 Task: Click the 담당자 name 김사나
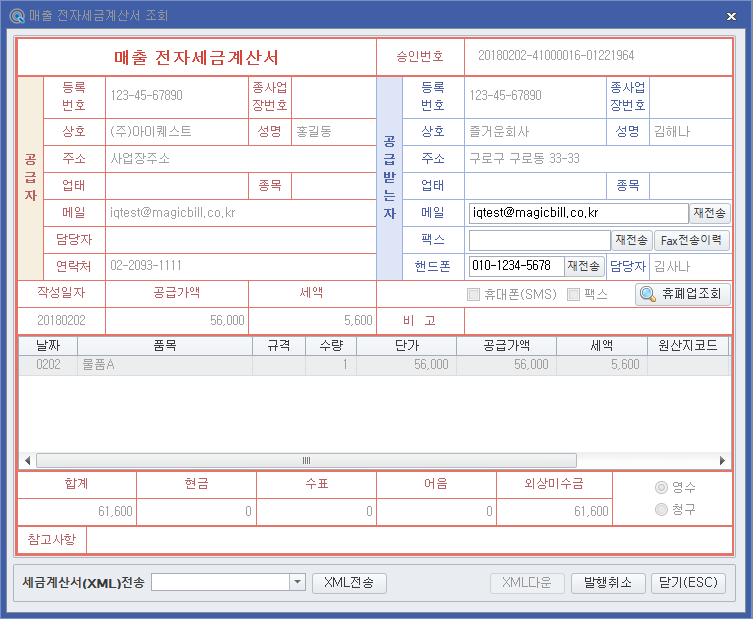point(672,267)
